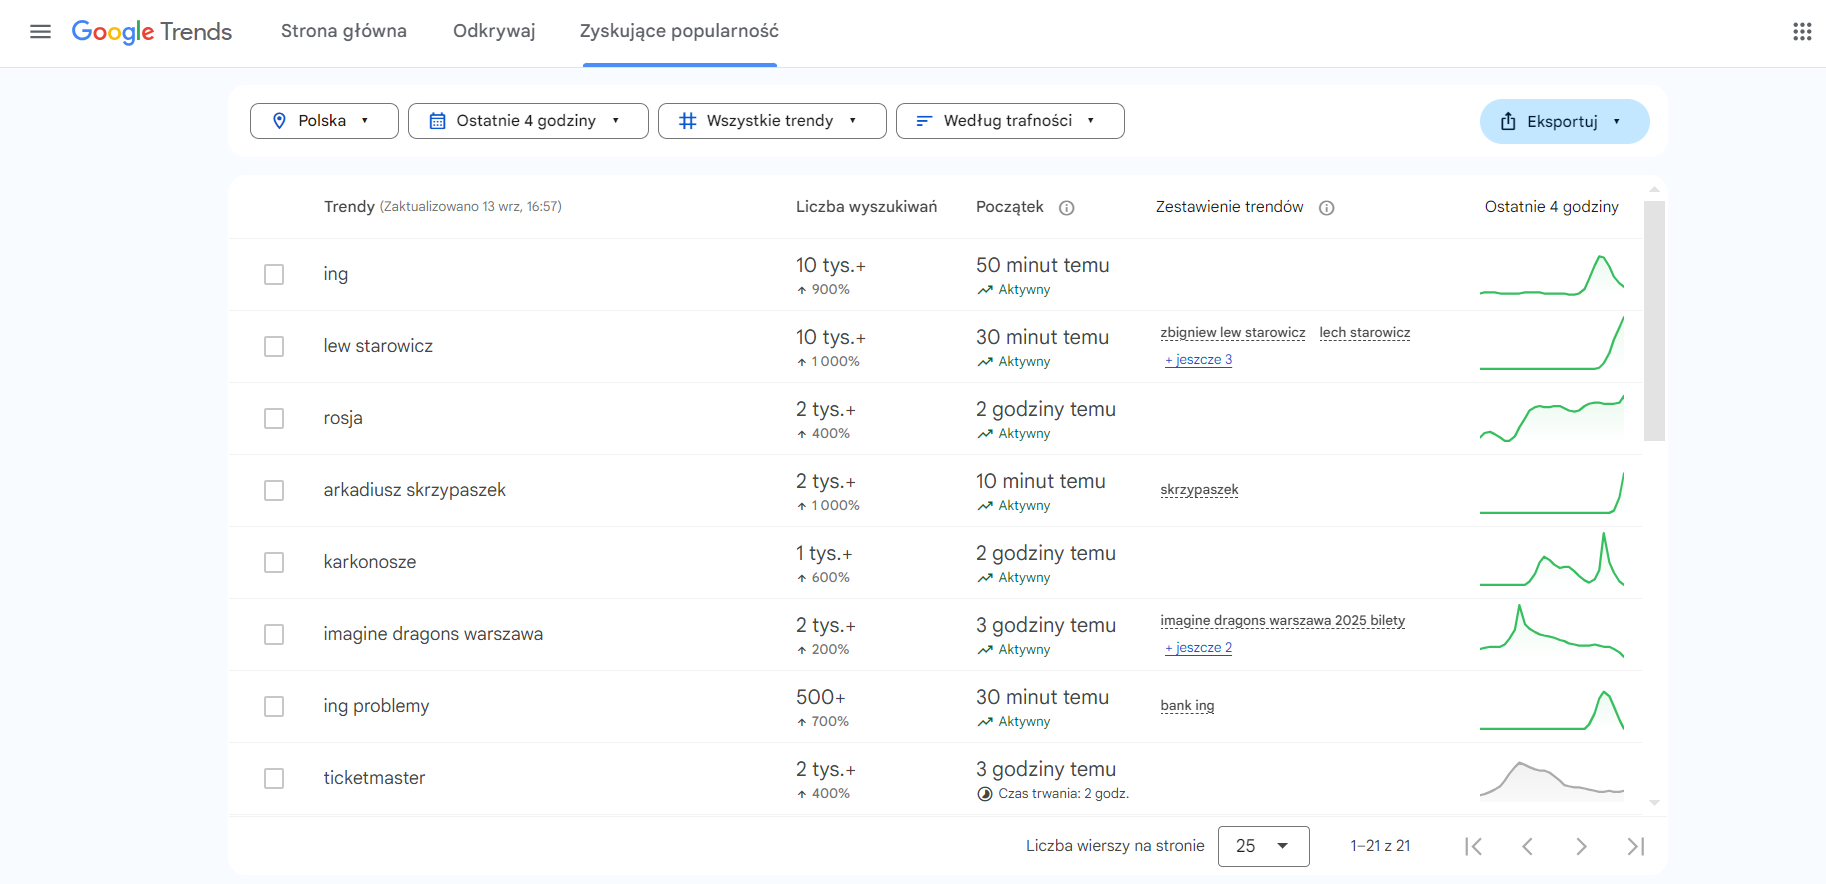Open the lech starowicz related query
1826x884 pixels.
click(x=1365, y=333)
